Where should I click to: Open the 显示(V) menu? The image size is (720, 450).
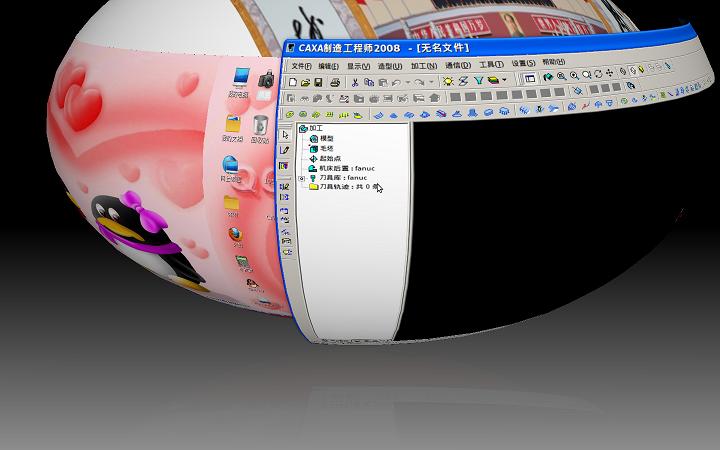tap(359, 66)
